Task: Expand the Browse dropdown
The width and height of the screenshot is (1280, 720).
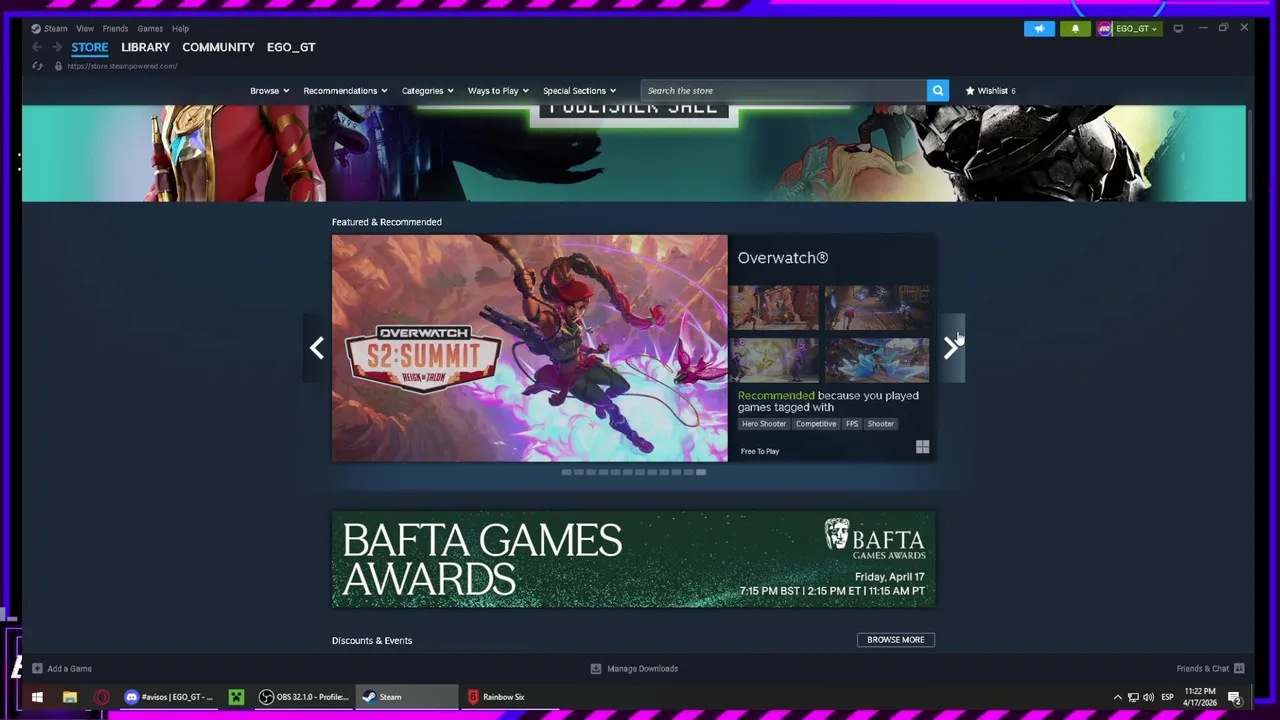Action: pos(270,91)
